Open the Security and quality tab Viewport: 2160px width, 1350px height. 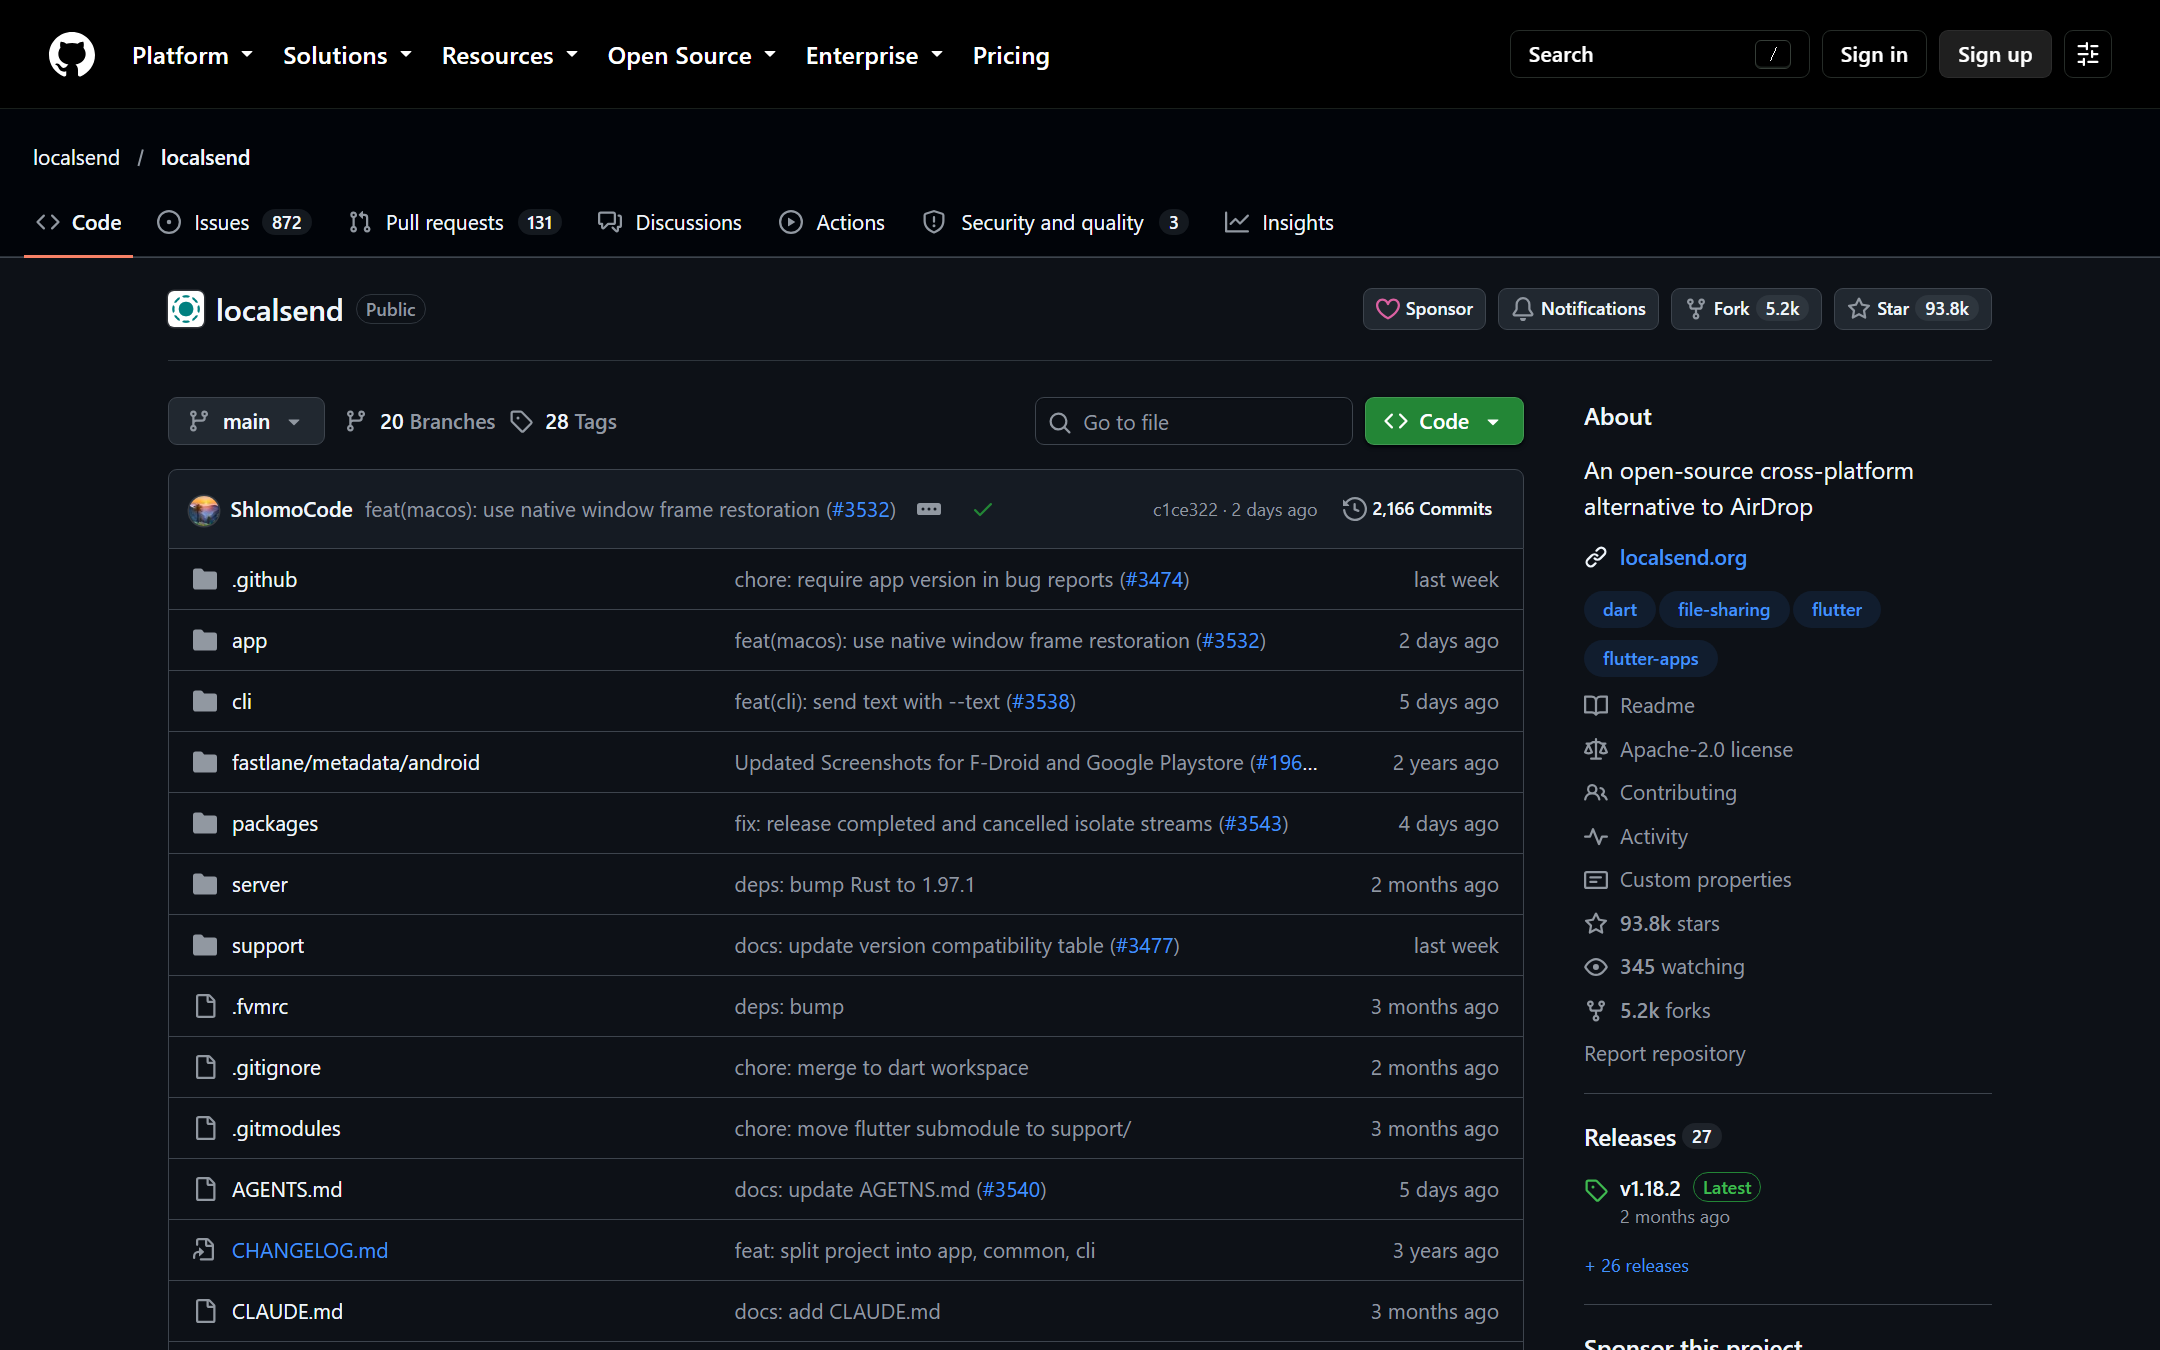pyautogui.click(x=1054, y=222)
